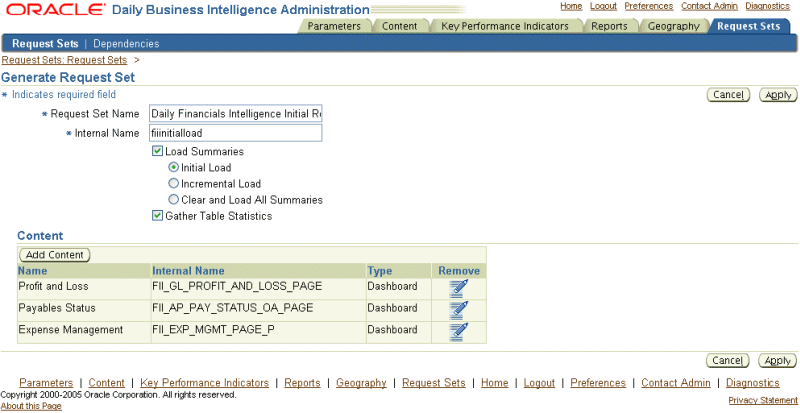This screenshot has width=800, height=413.
Task: Open the Home link in header
Action: point(571,6)
